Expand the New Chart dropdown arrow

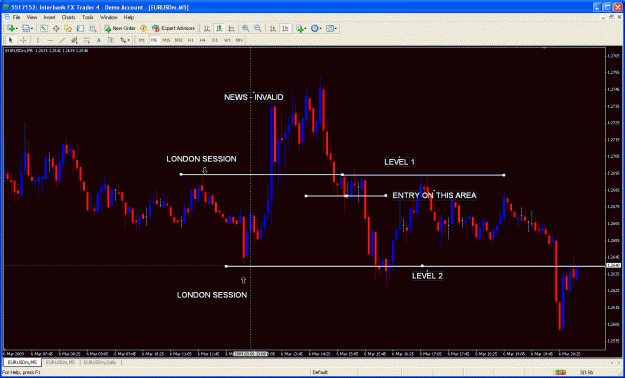17,29
